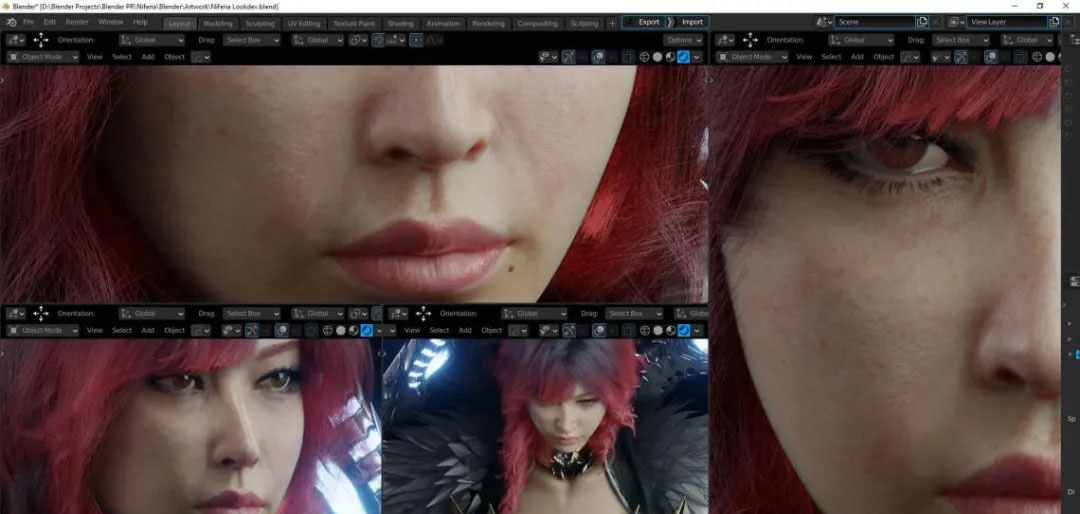The image size is (1080, 514).
Task: Toggle gizmos in bottom-left viewport
Action: tap(251, 330)
